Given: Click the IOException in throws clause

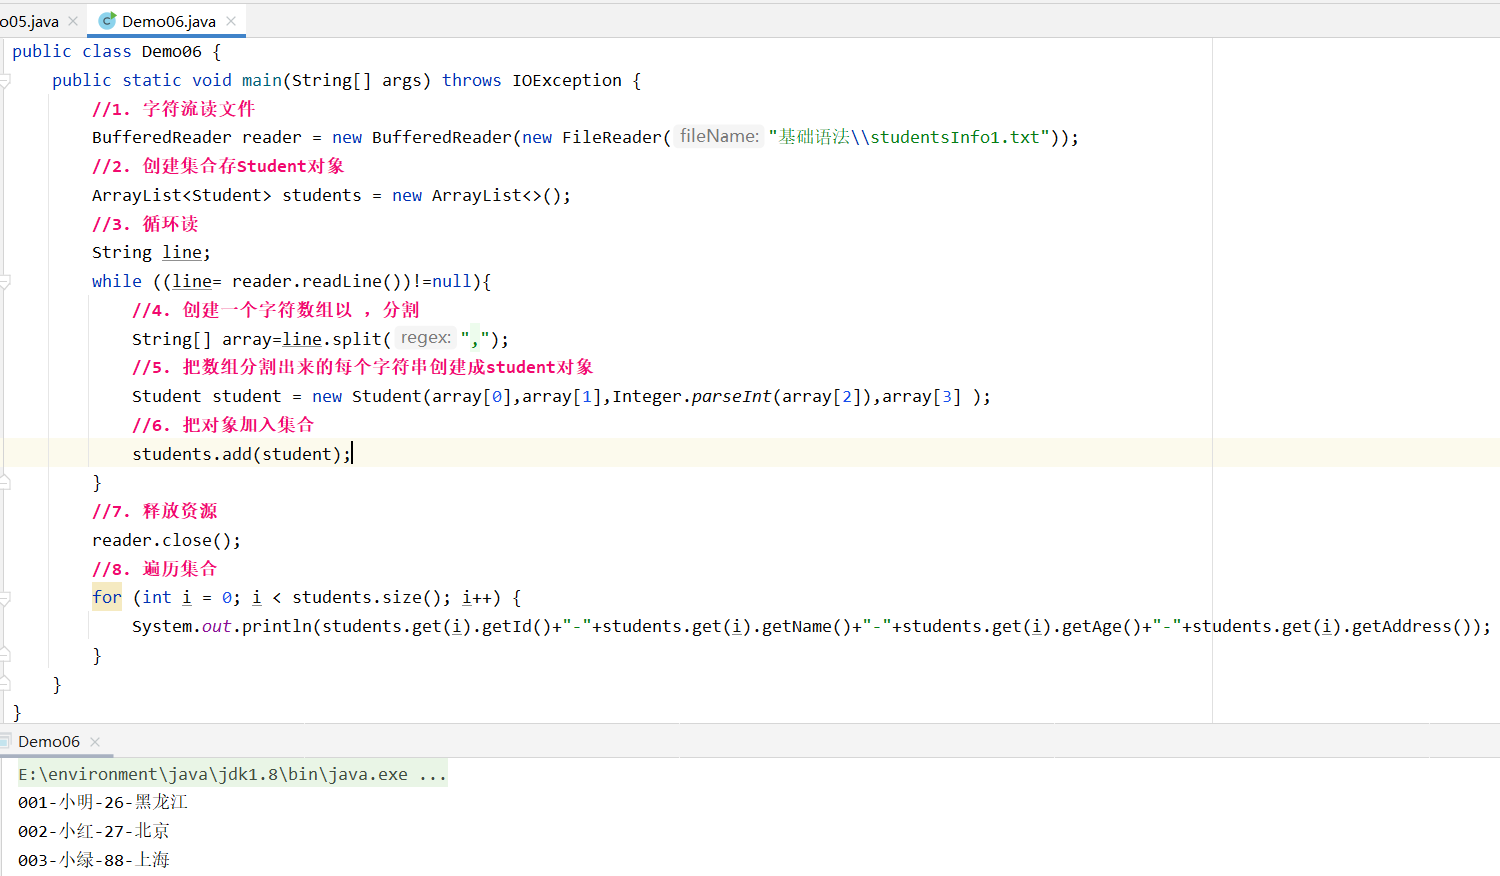Looking at the screenshot, I should point(567,80).
